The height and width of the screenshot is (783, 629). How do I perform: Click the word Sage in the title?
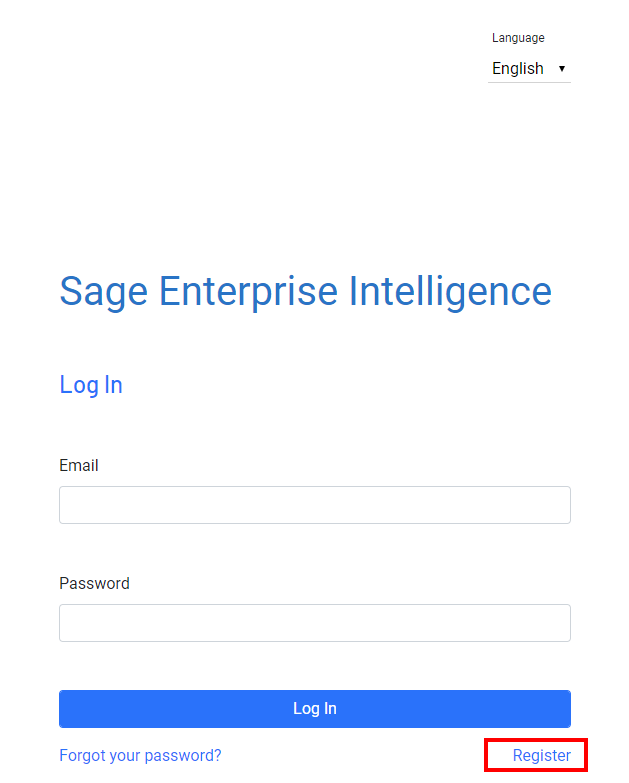pyautogui.click(x=104, y=291)
